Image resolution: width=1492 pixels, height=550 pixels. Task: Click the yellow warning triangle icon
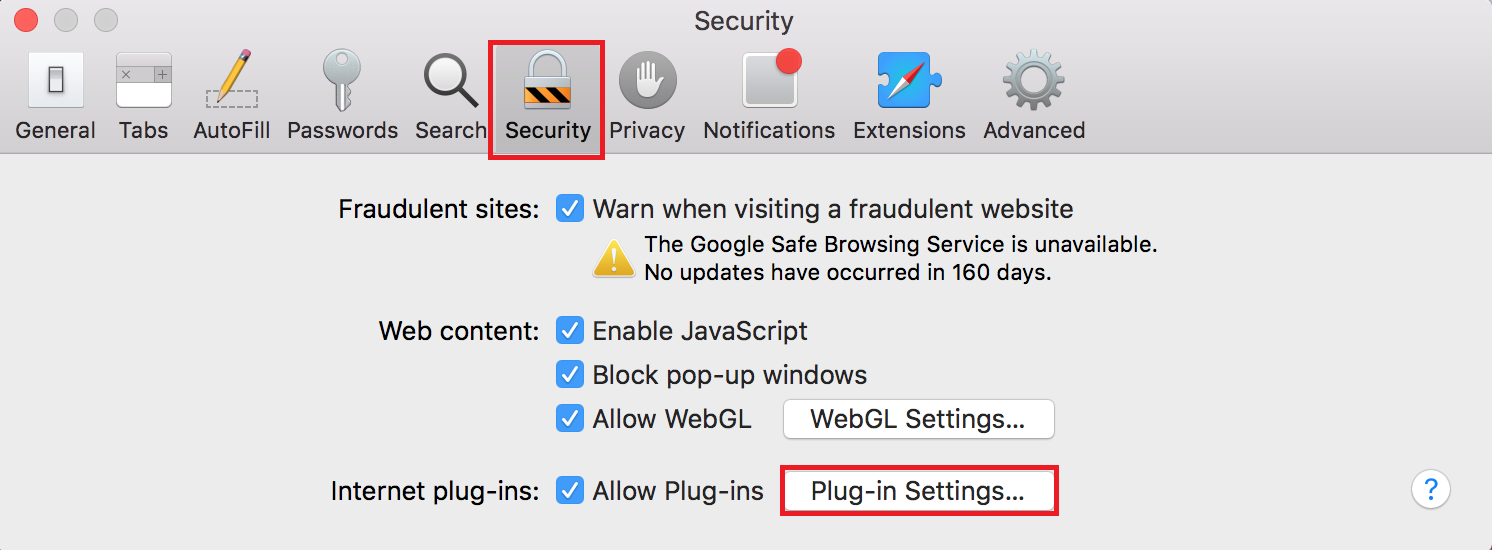click(x=614, y=257)
